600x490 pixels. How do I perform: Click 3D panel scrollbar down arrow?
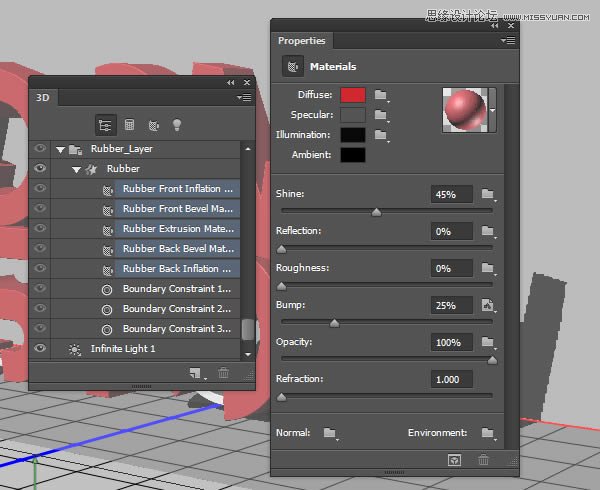[x=248, y=355]
